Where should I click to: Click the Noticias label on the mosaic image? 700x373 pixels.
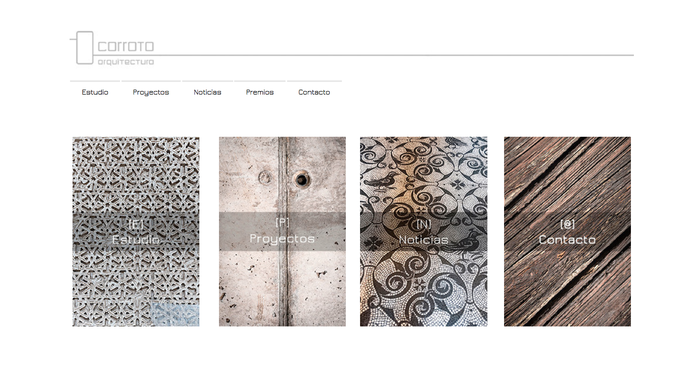coord(423,240)
